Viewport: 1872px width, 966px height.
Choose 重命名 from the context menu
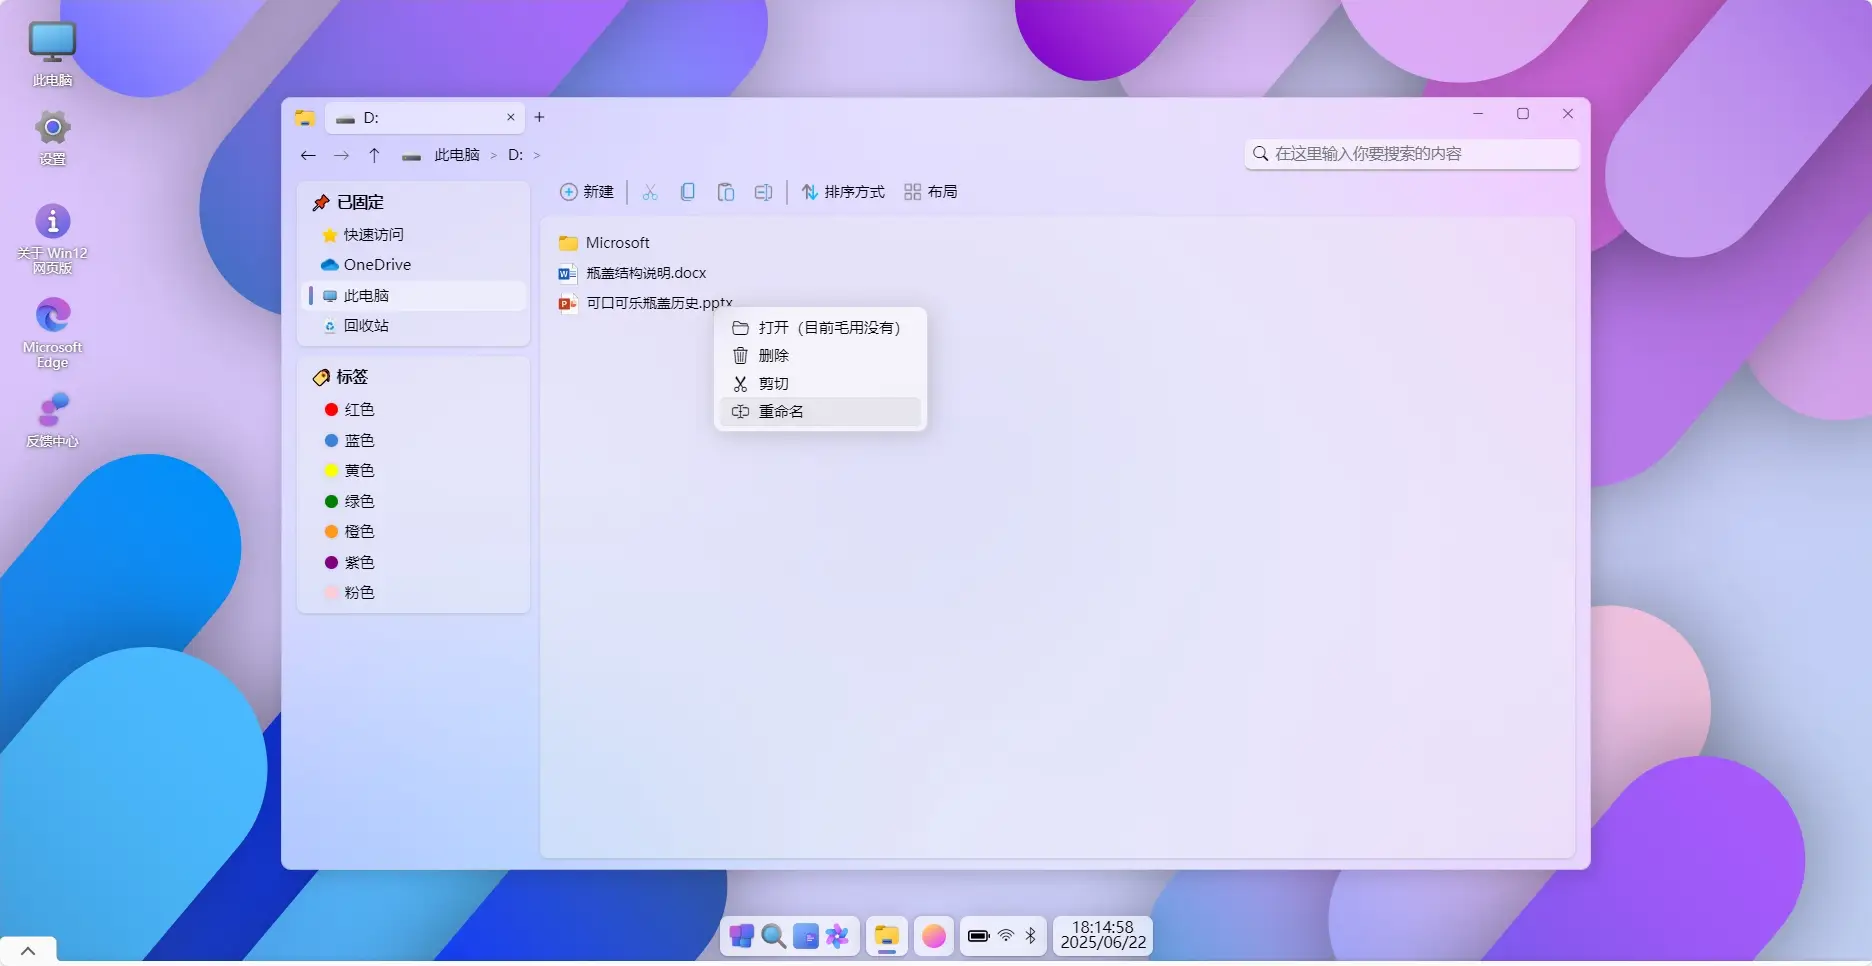[x=820, y=412]
